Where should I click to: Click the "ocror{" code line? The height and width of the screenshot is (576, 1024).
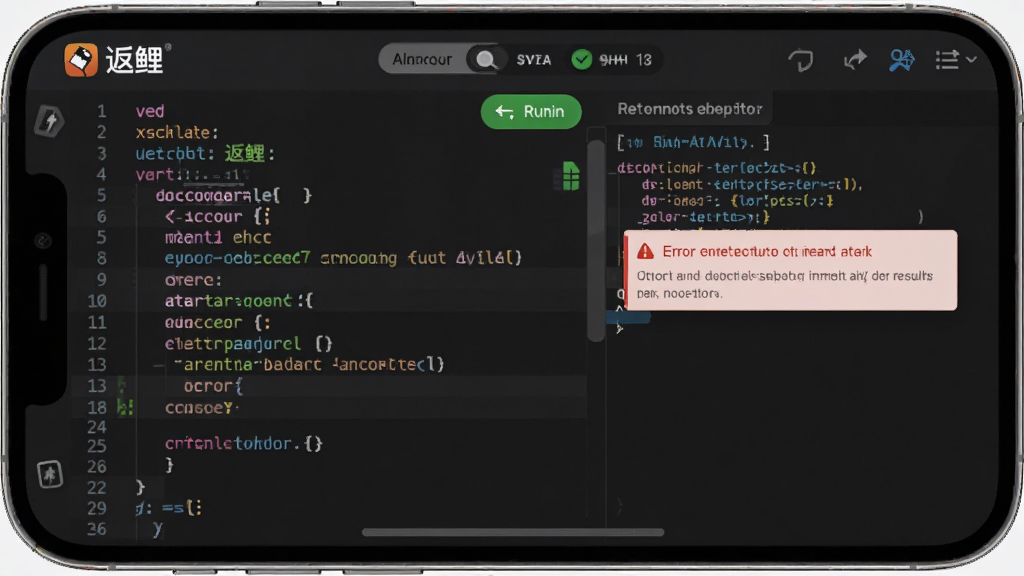coord(213,387)
